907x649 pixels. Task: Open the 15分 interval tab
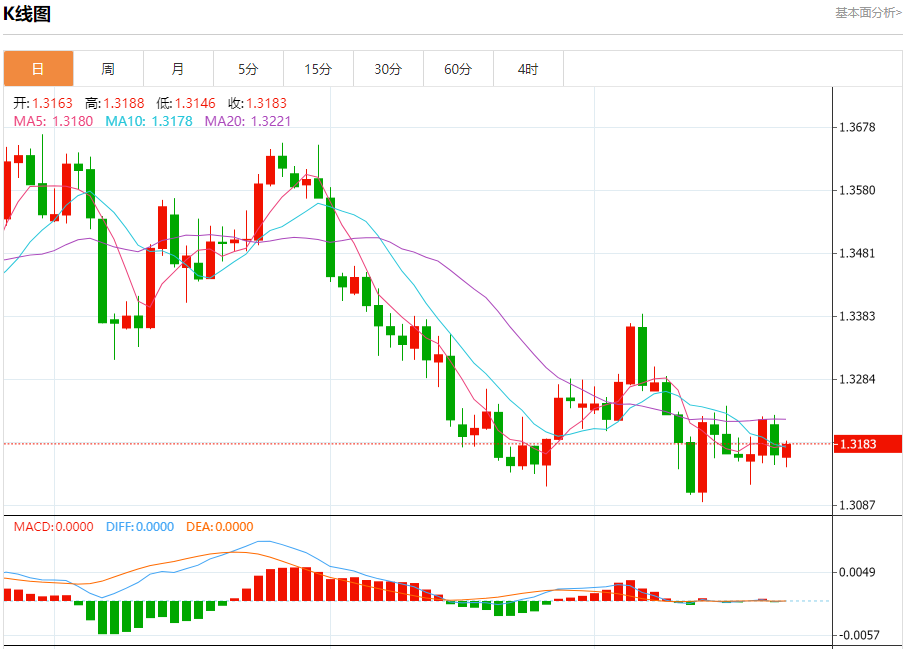click(x=318, y=69)
